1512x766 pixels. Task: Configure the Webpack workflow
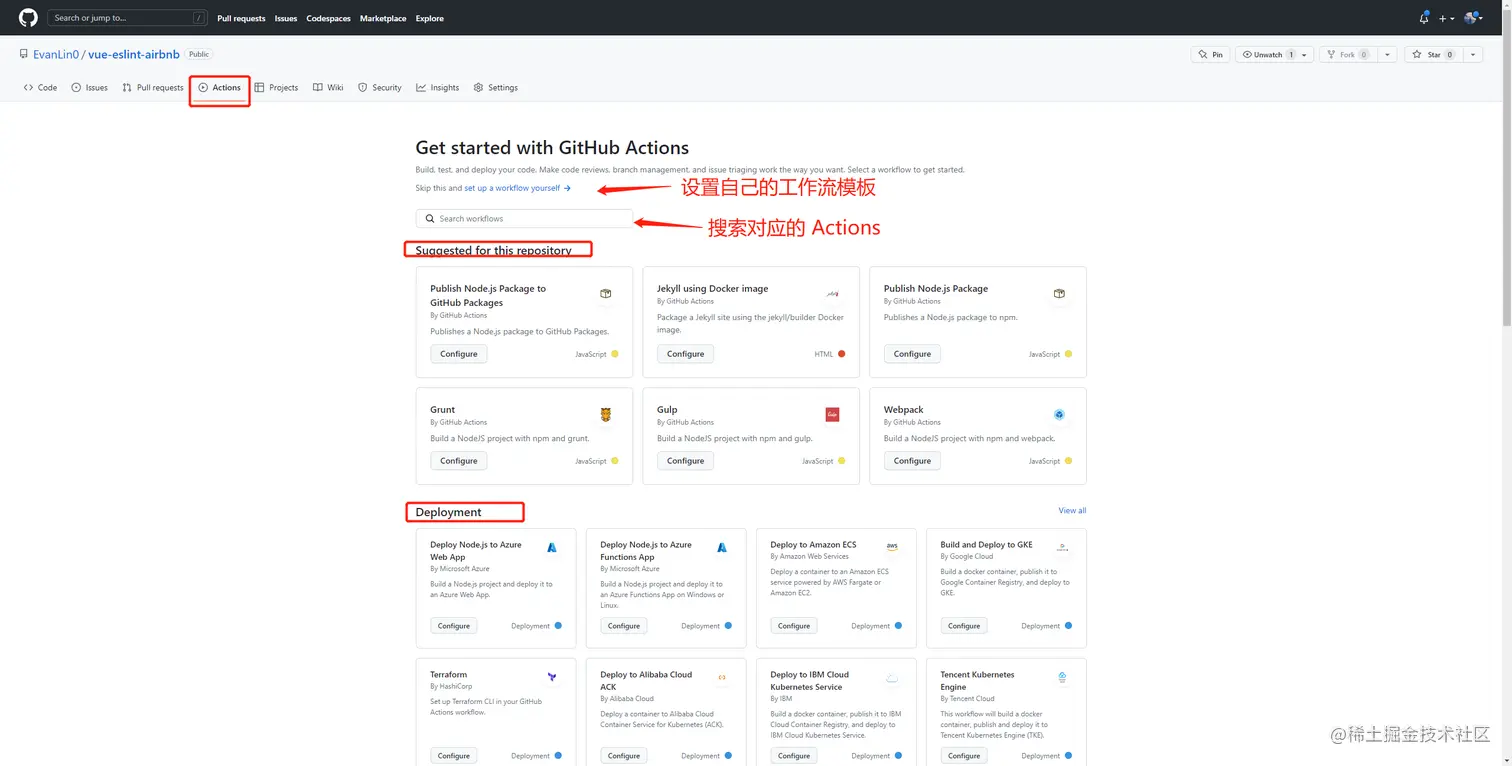[x=912, y=461]
